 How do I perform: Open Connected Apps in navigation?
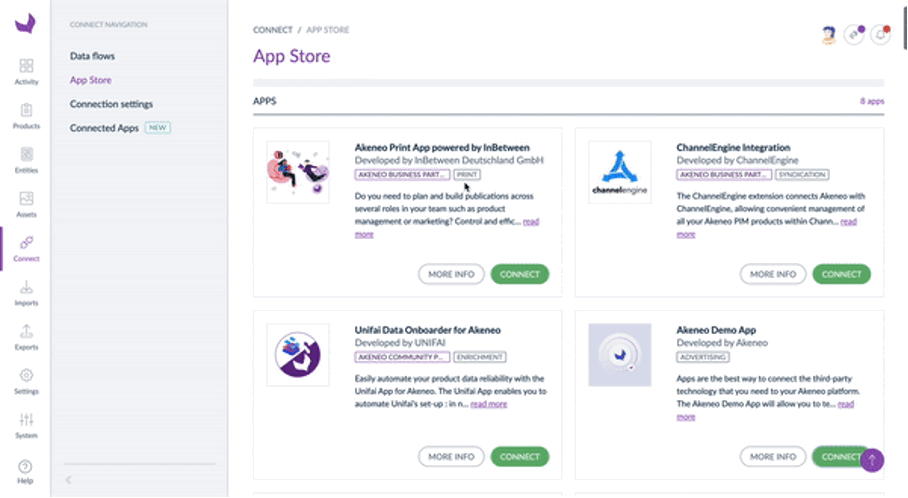104,128
